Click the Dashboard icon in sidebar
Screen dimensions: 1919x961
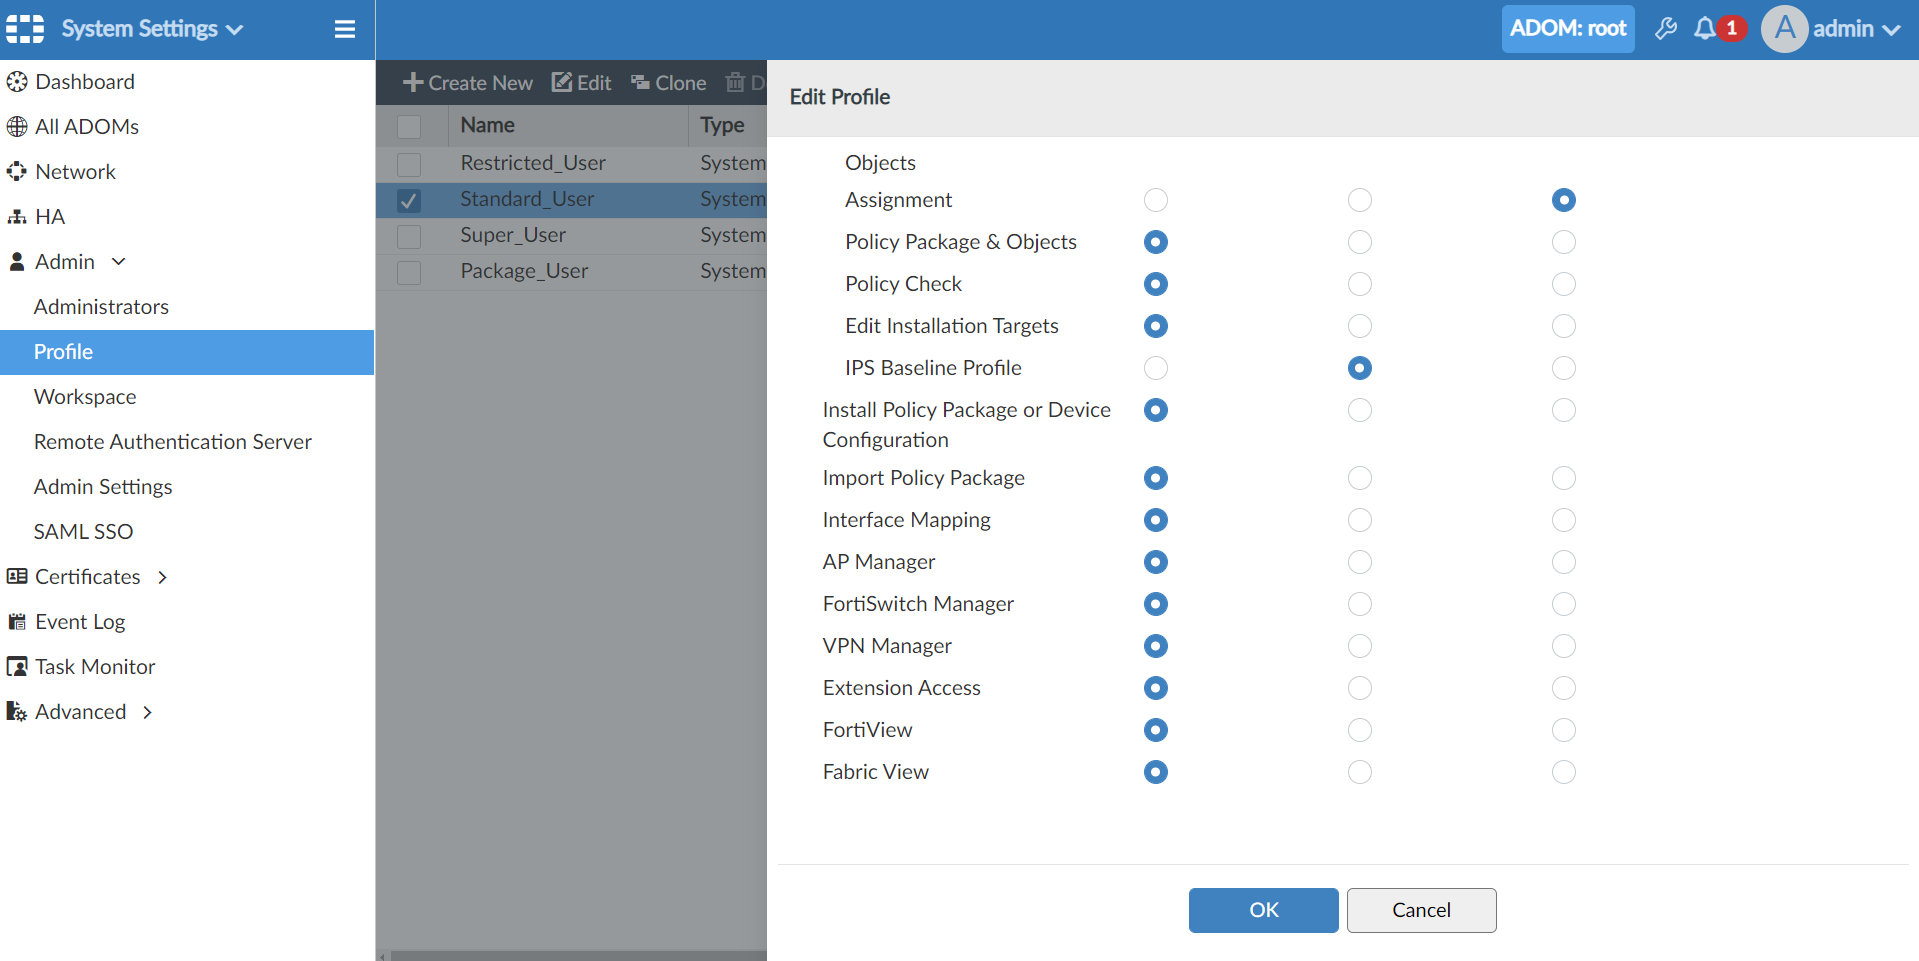point(17,82)
